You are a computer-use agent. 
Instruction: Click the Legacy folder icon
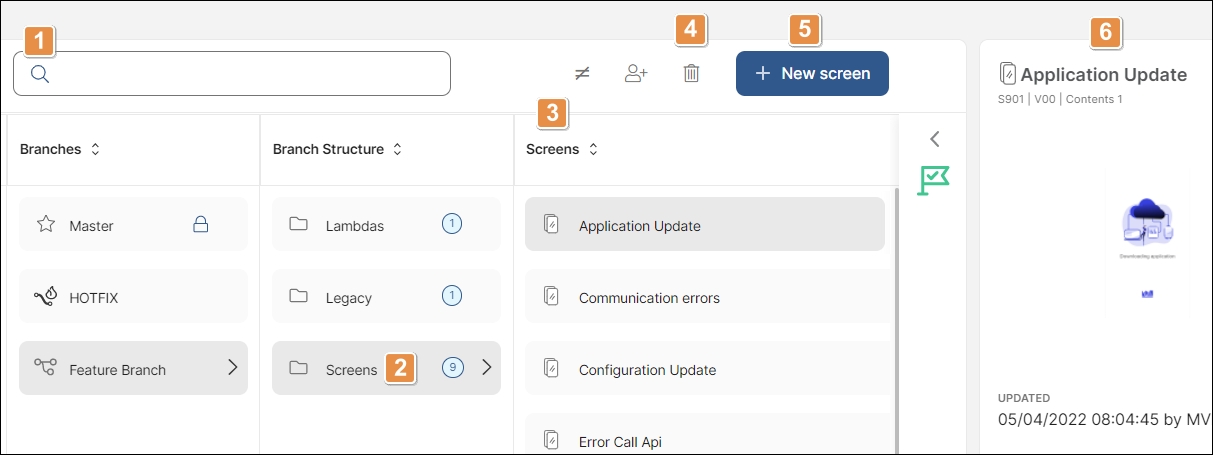click(x=298, y=296)
